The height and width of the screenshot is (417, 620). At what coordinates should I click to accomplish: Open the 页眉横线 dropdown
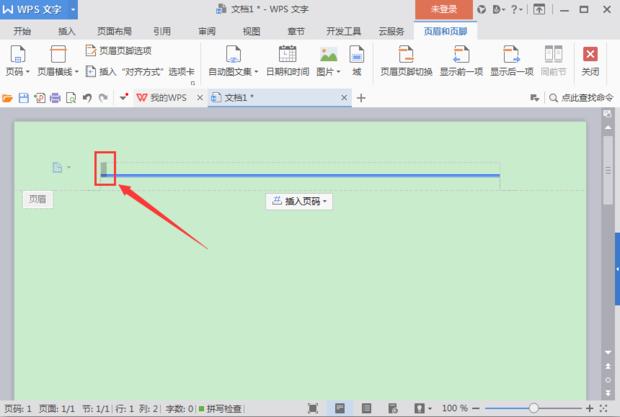pos(57,72)
